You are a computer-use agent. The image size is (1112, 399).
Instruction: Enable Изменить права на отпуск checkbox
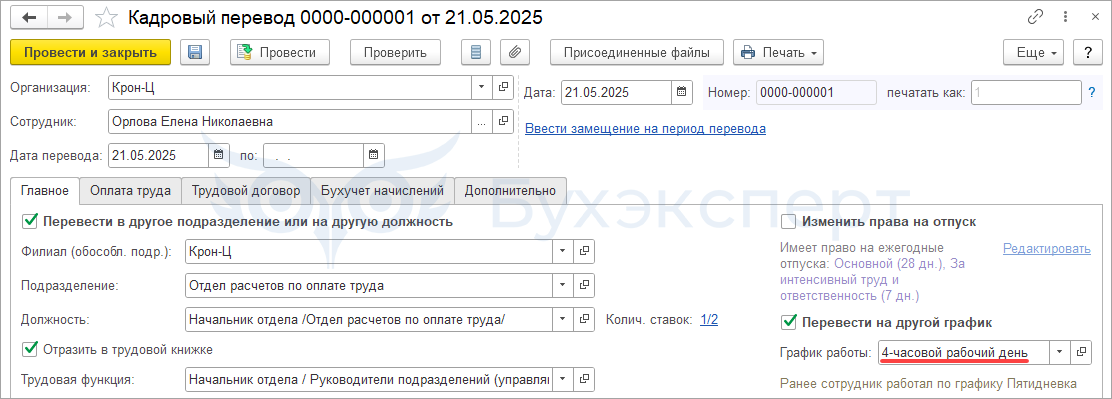(788, 221)
